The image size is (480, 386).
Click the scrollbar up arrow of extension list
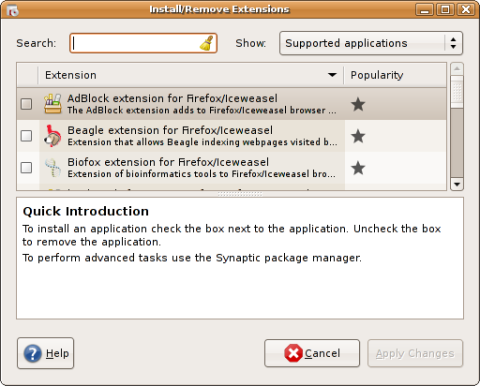457,69
